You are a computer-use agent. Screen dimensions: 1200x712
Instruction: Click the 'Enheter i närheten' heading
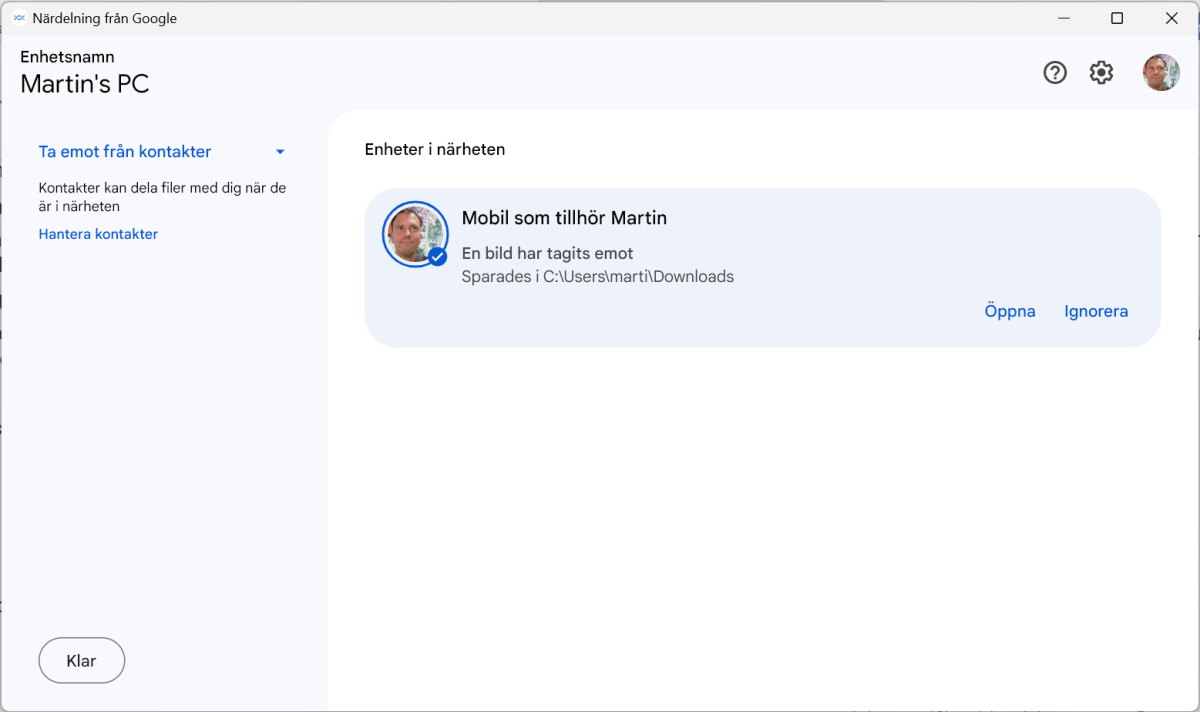click(435, 149)
